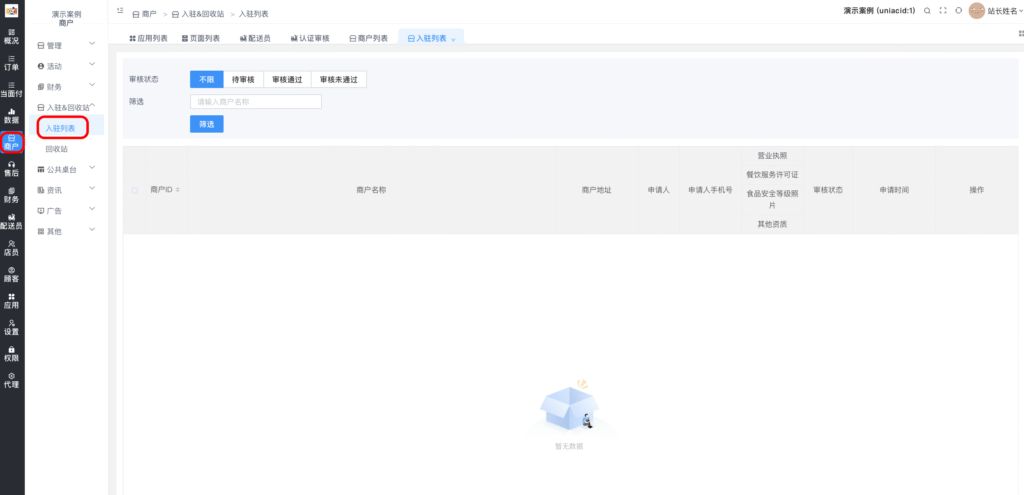The width and height of the screenshot is (1024, 495).
Task: Tick the select-all checkbox in table header
Action: coord(135,190)
